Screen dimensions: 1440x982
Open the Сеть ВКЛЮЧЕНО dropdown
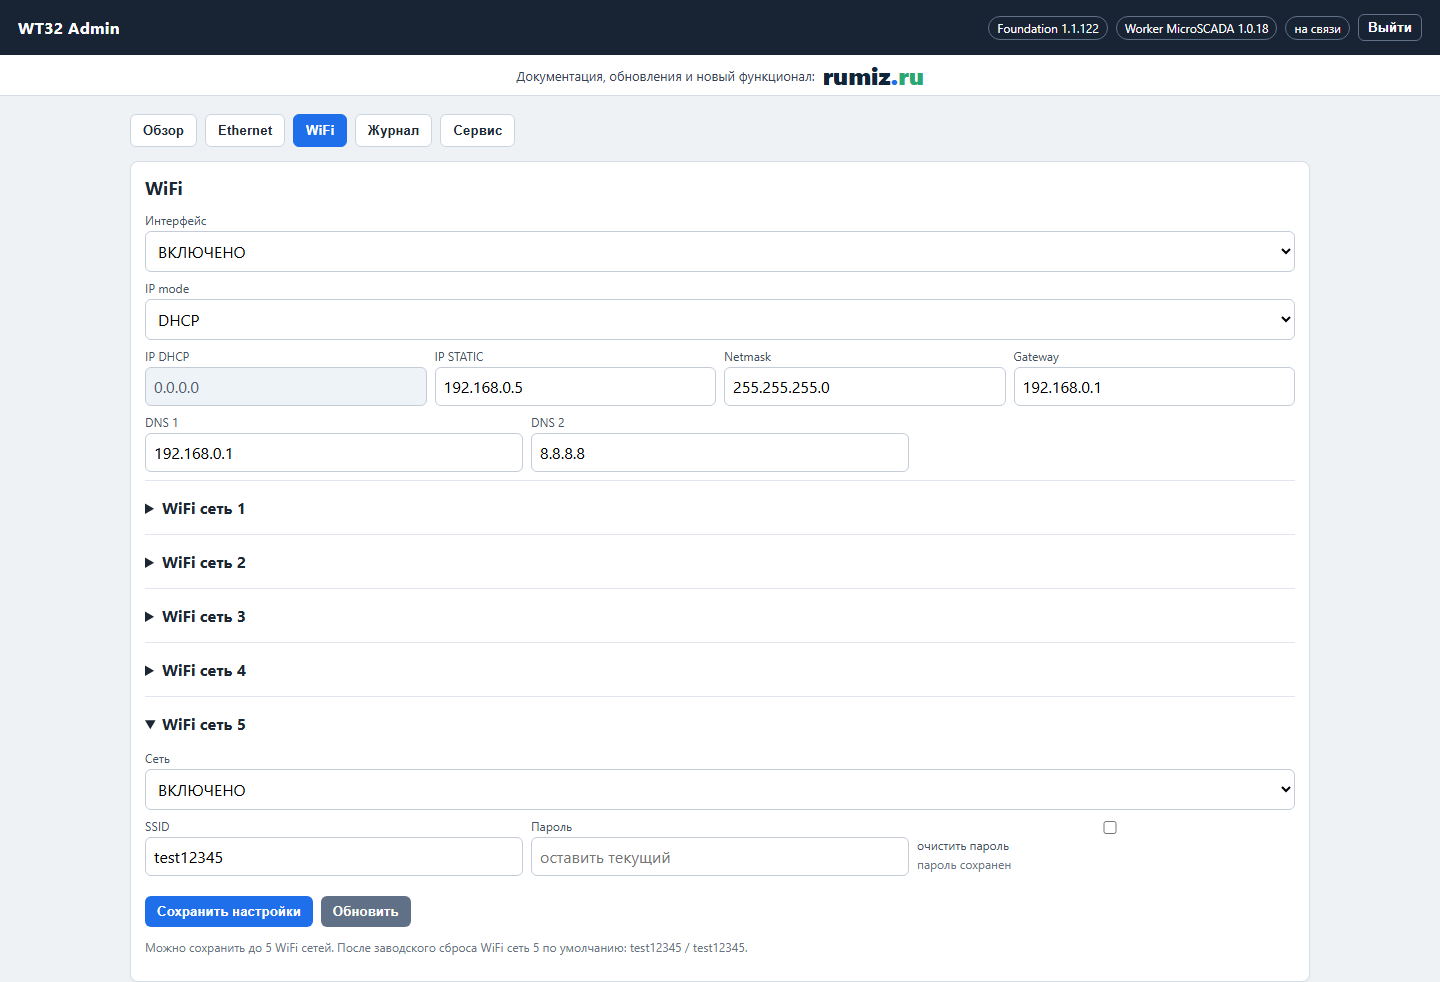click(720, 790)
